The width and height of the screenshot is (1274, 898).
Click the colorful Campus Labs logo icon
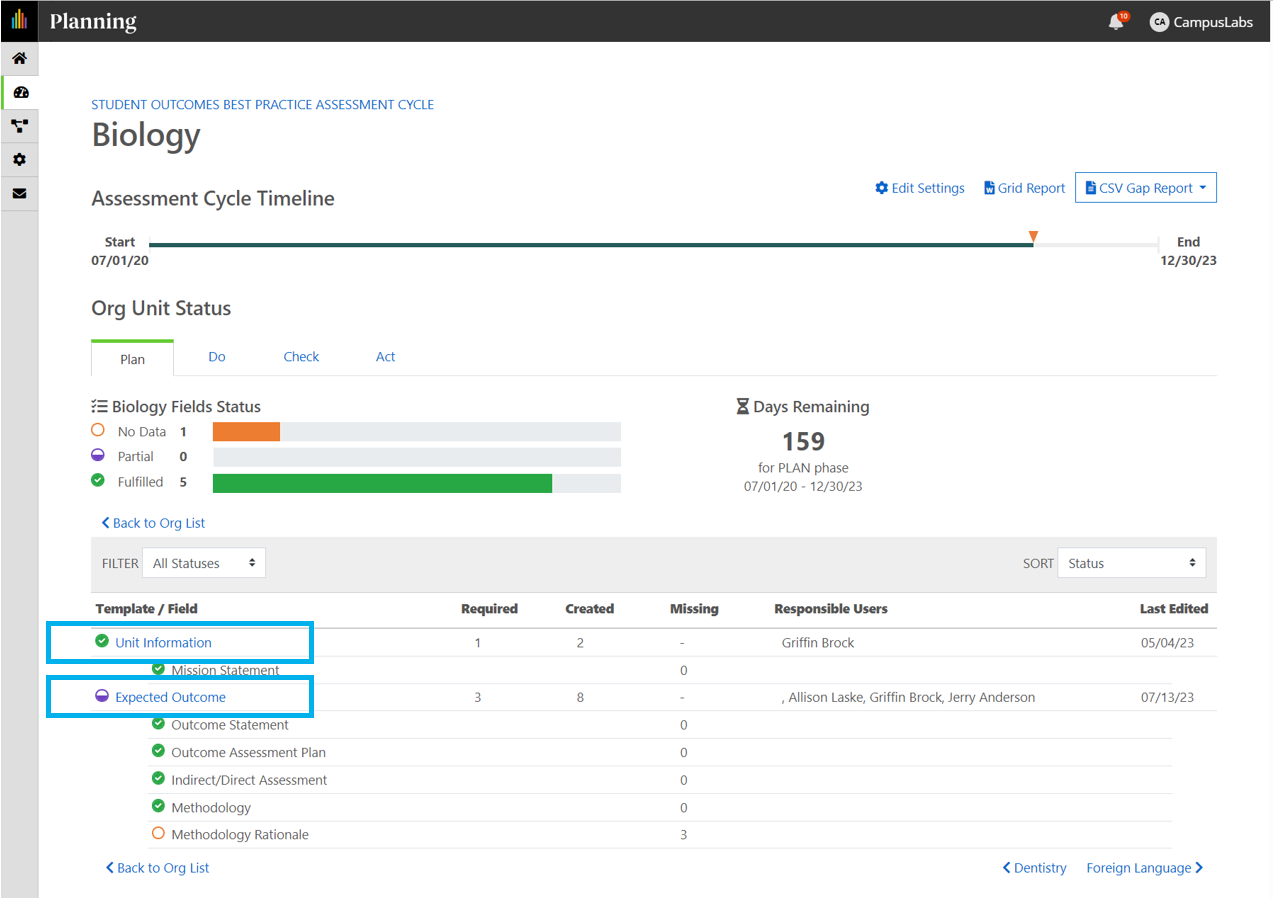click(x=19, y=20)
